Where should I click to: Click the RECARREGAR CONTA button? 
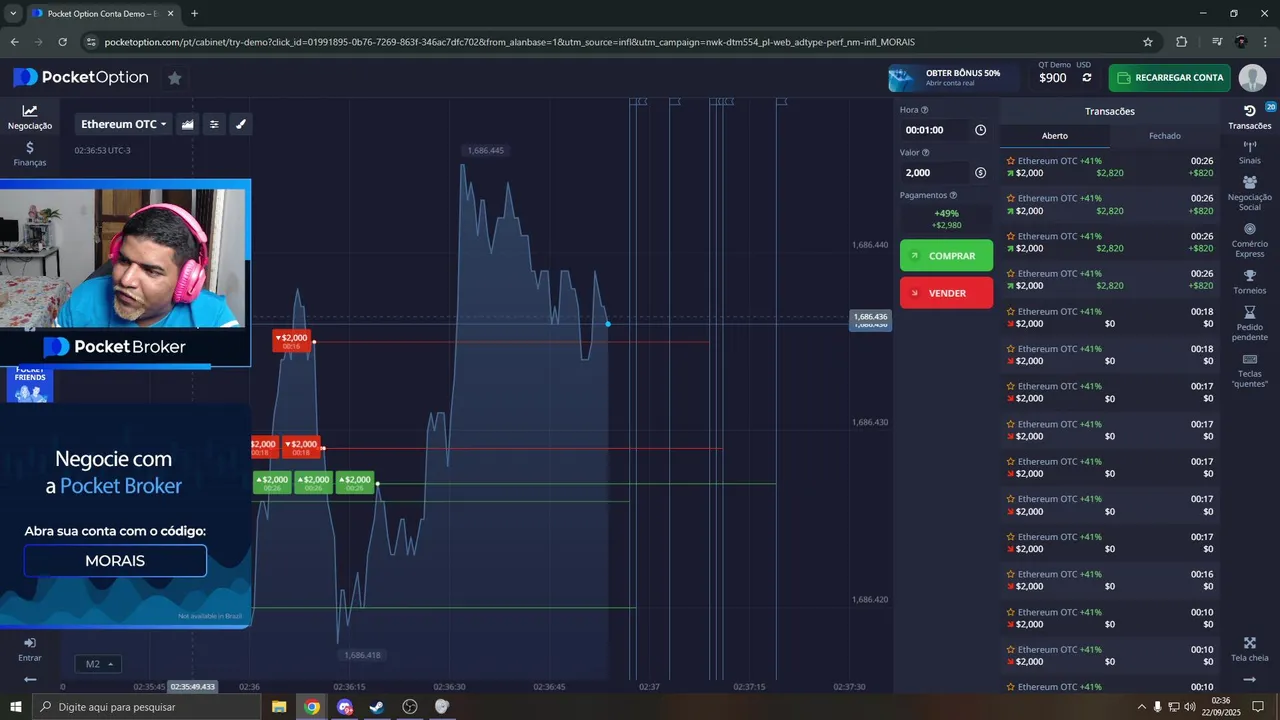(1169, 78)
